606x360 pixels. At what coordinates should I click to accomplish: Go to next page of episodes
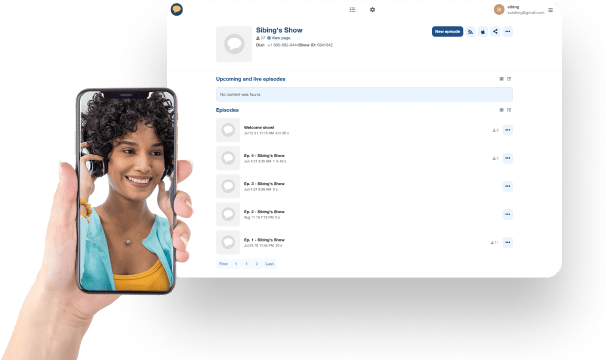pos(257,264)
